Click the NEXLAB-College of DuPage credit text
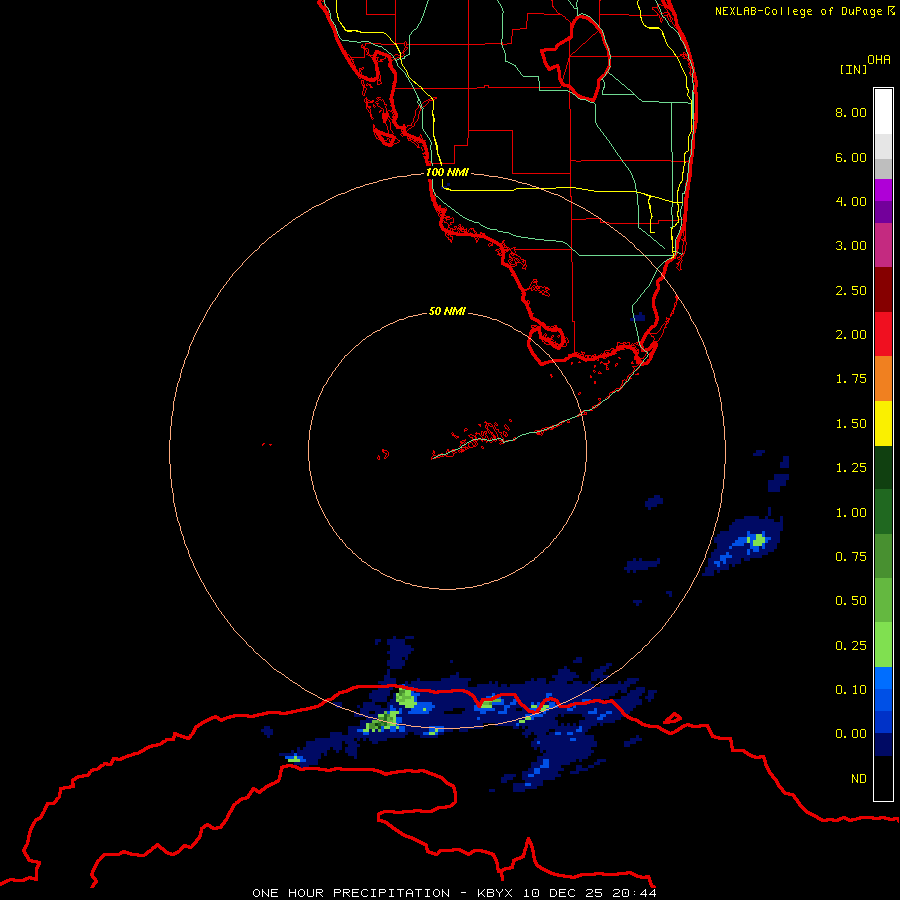Viewport: 900px width, 900px height. (x=804, y=11)
